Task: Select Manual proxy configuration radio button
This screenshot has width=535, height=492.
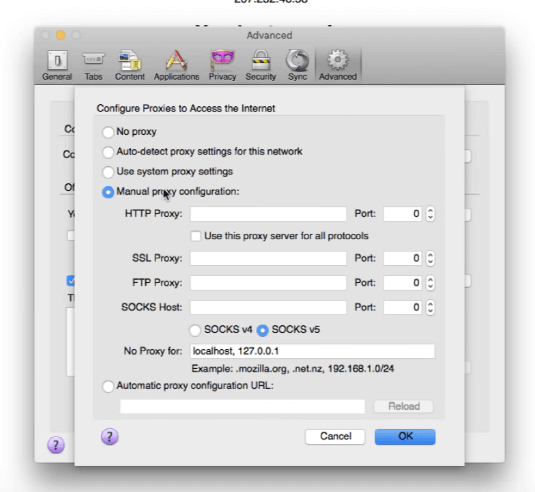Action: click(x=108, y=192)
